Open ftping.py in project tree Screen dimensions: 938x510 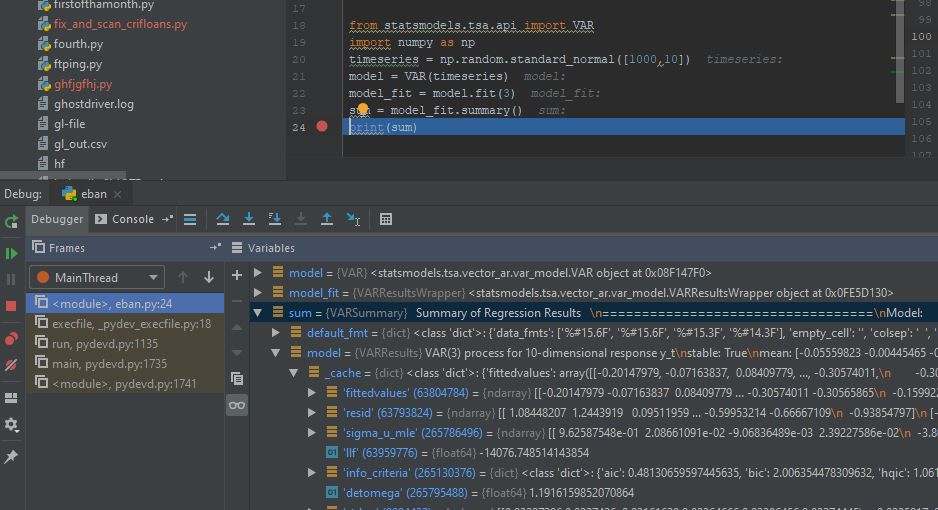(x=78, y=64)
